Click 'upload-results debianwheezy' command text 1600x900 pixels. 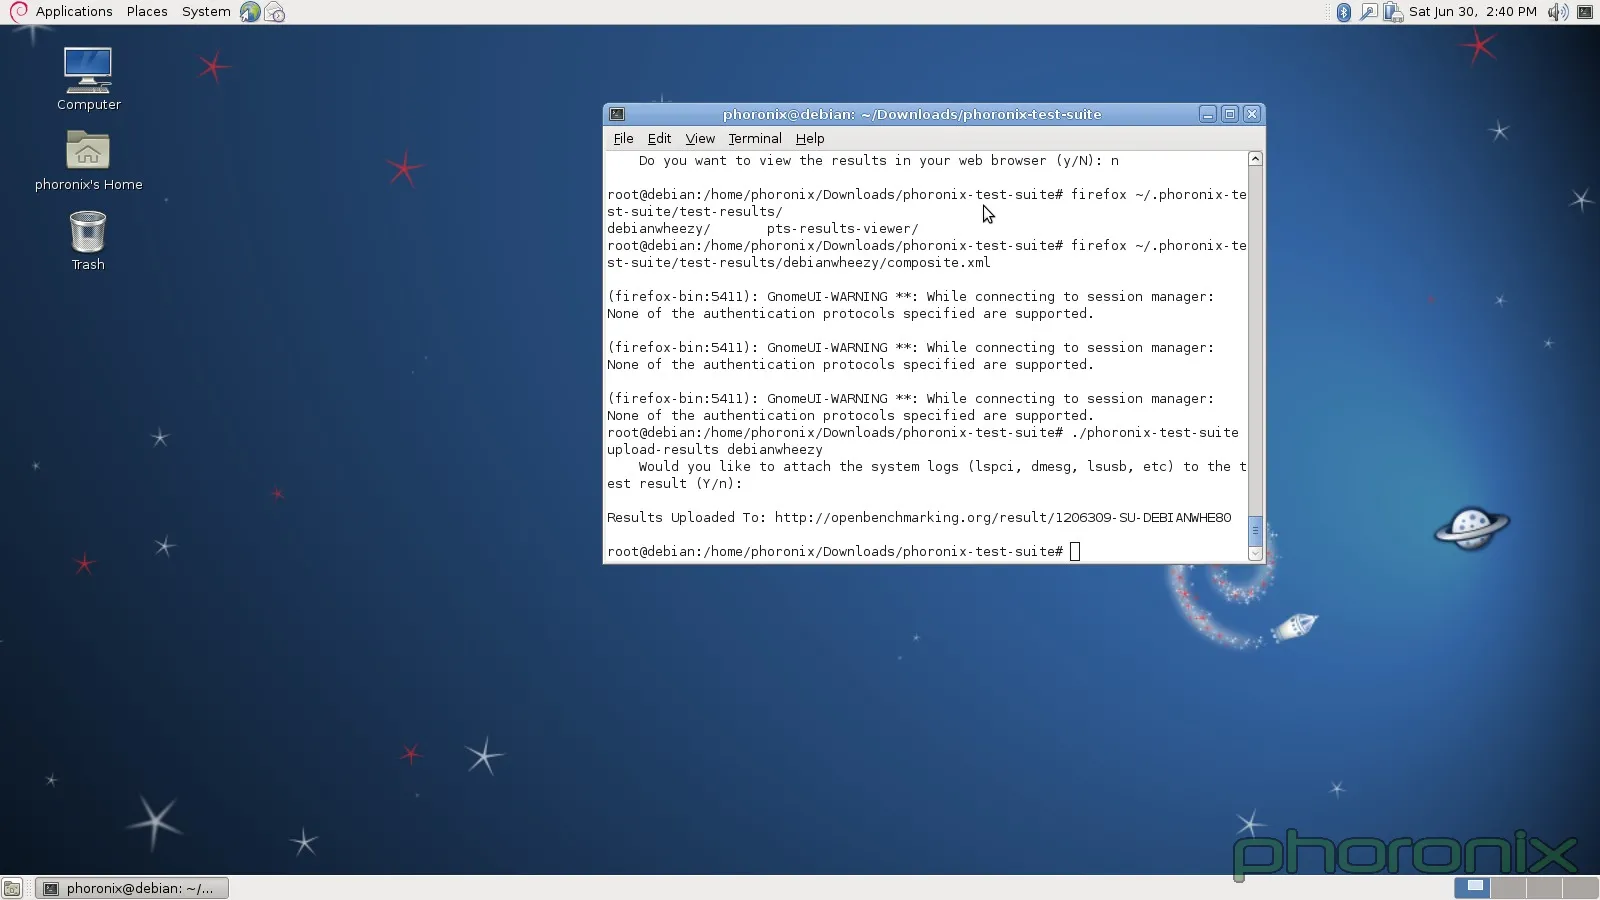click(715, 450)
